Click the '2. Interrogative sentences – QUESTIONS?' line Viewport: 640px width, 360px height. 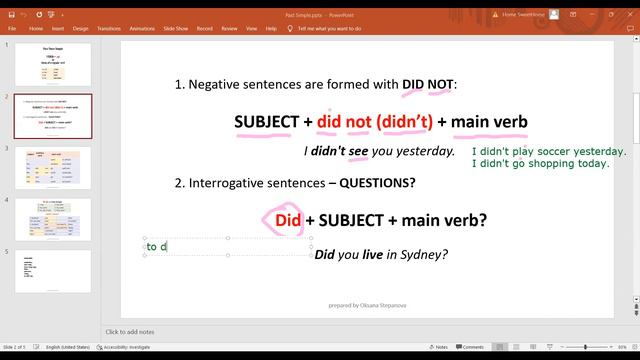(295, 183)
